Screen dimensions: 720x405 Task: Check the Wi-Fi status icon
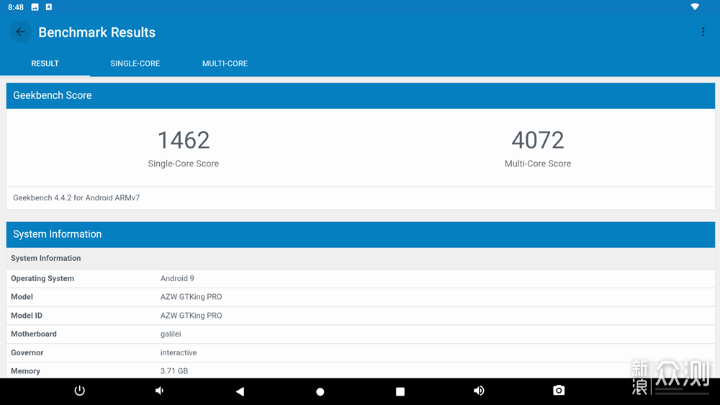[695, 7]
